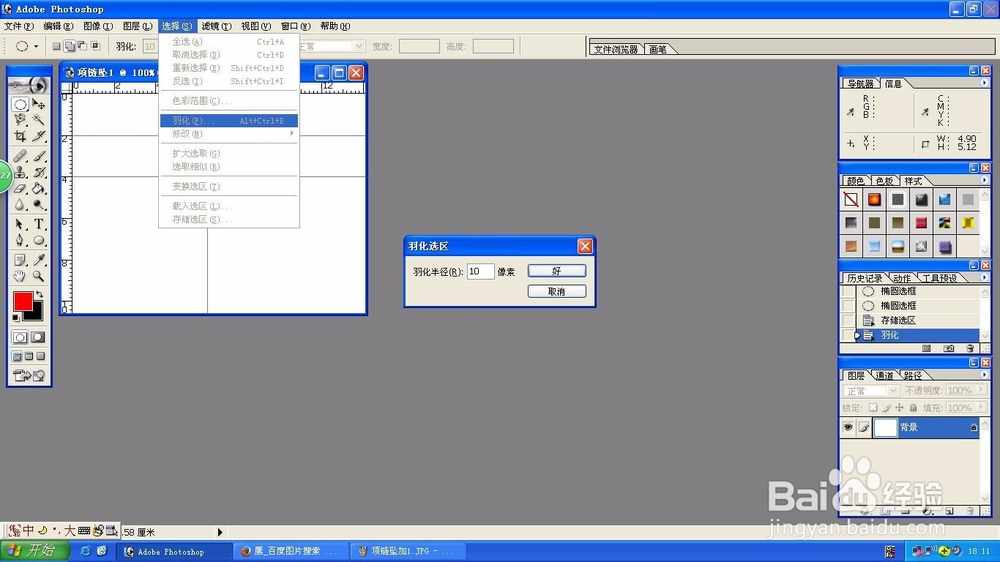Switch to the 通道 tab
1000x562 pixels.
(884, 376)
